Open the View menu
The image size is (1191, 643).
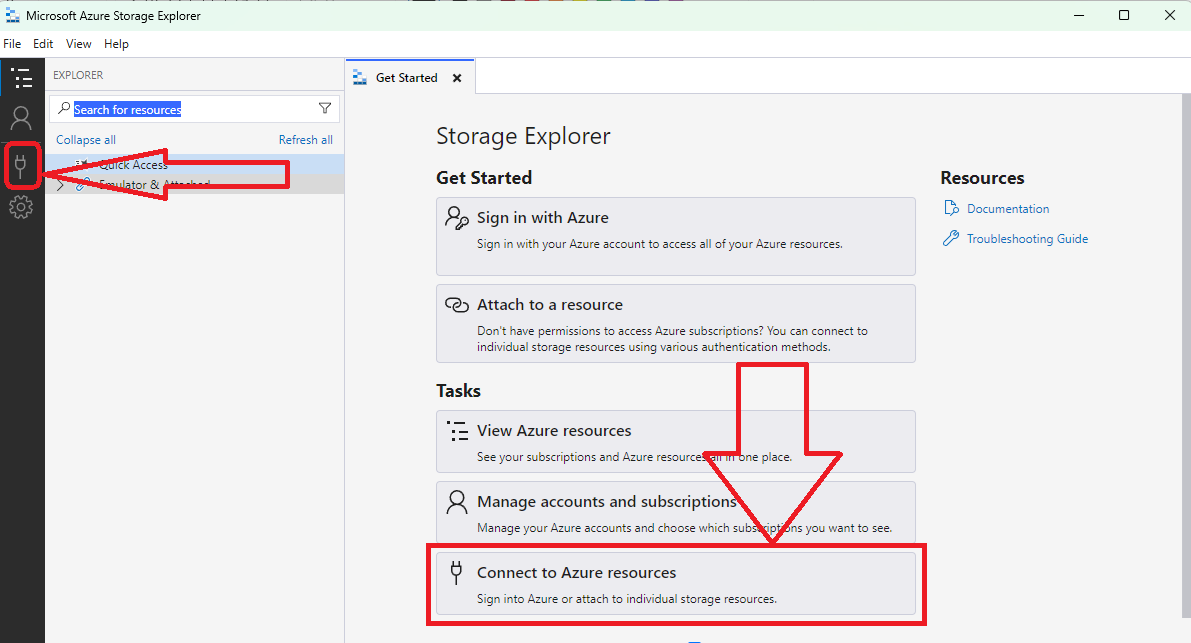click(x=78, y=44)
